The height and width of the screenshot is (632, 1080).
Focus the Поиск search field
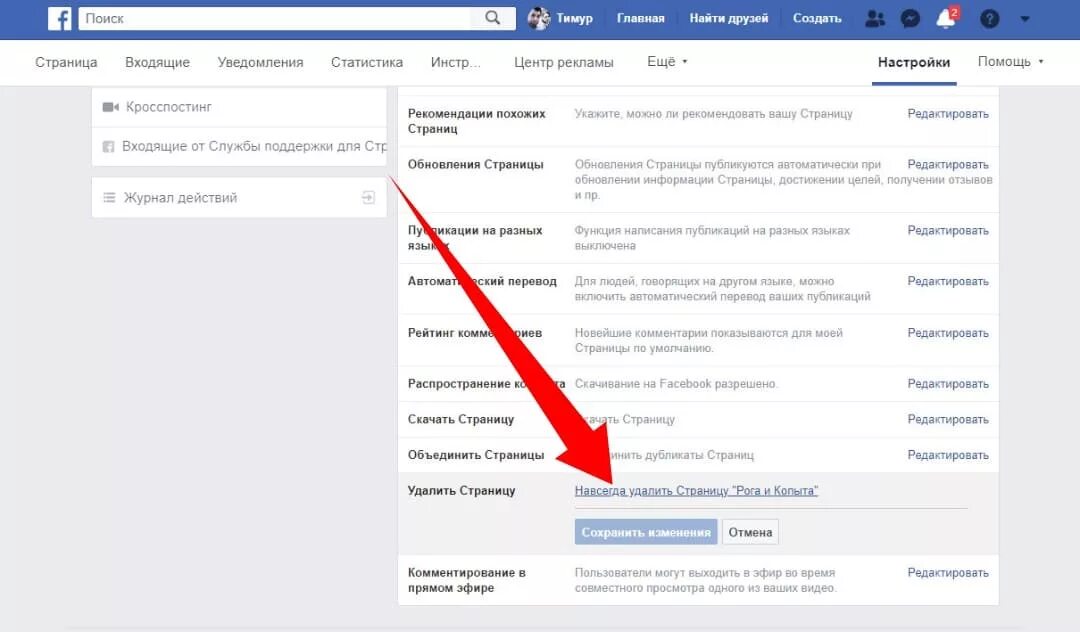(x=276, y=19)
